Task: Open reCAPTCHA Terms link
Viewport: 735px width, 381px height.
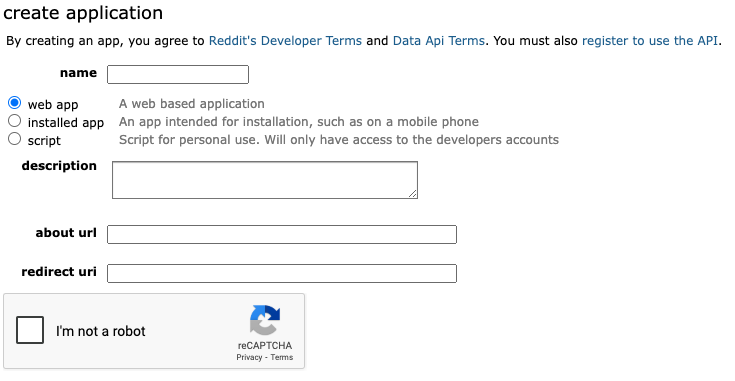Action: 282,357
